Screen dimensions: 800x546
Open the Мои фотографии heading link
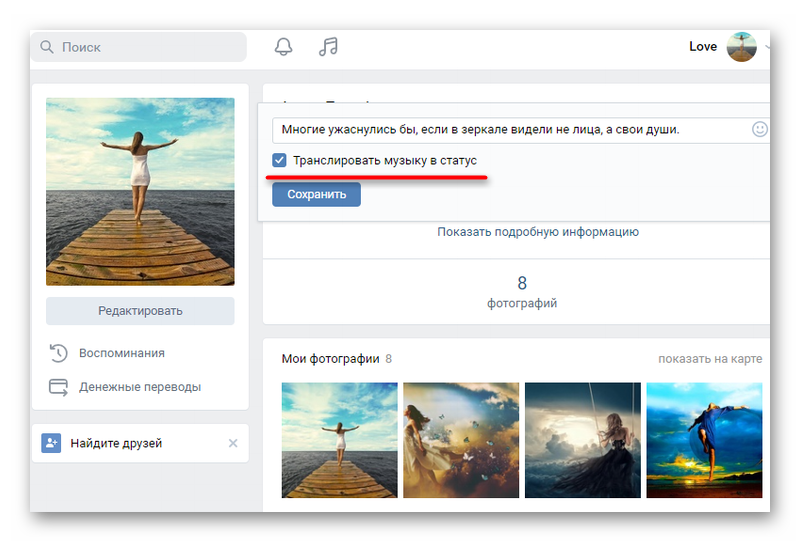[x=331, y=359]
